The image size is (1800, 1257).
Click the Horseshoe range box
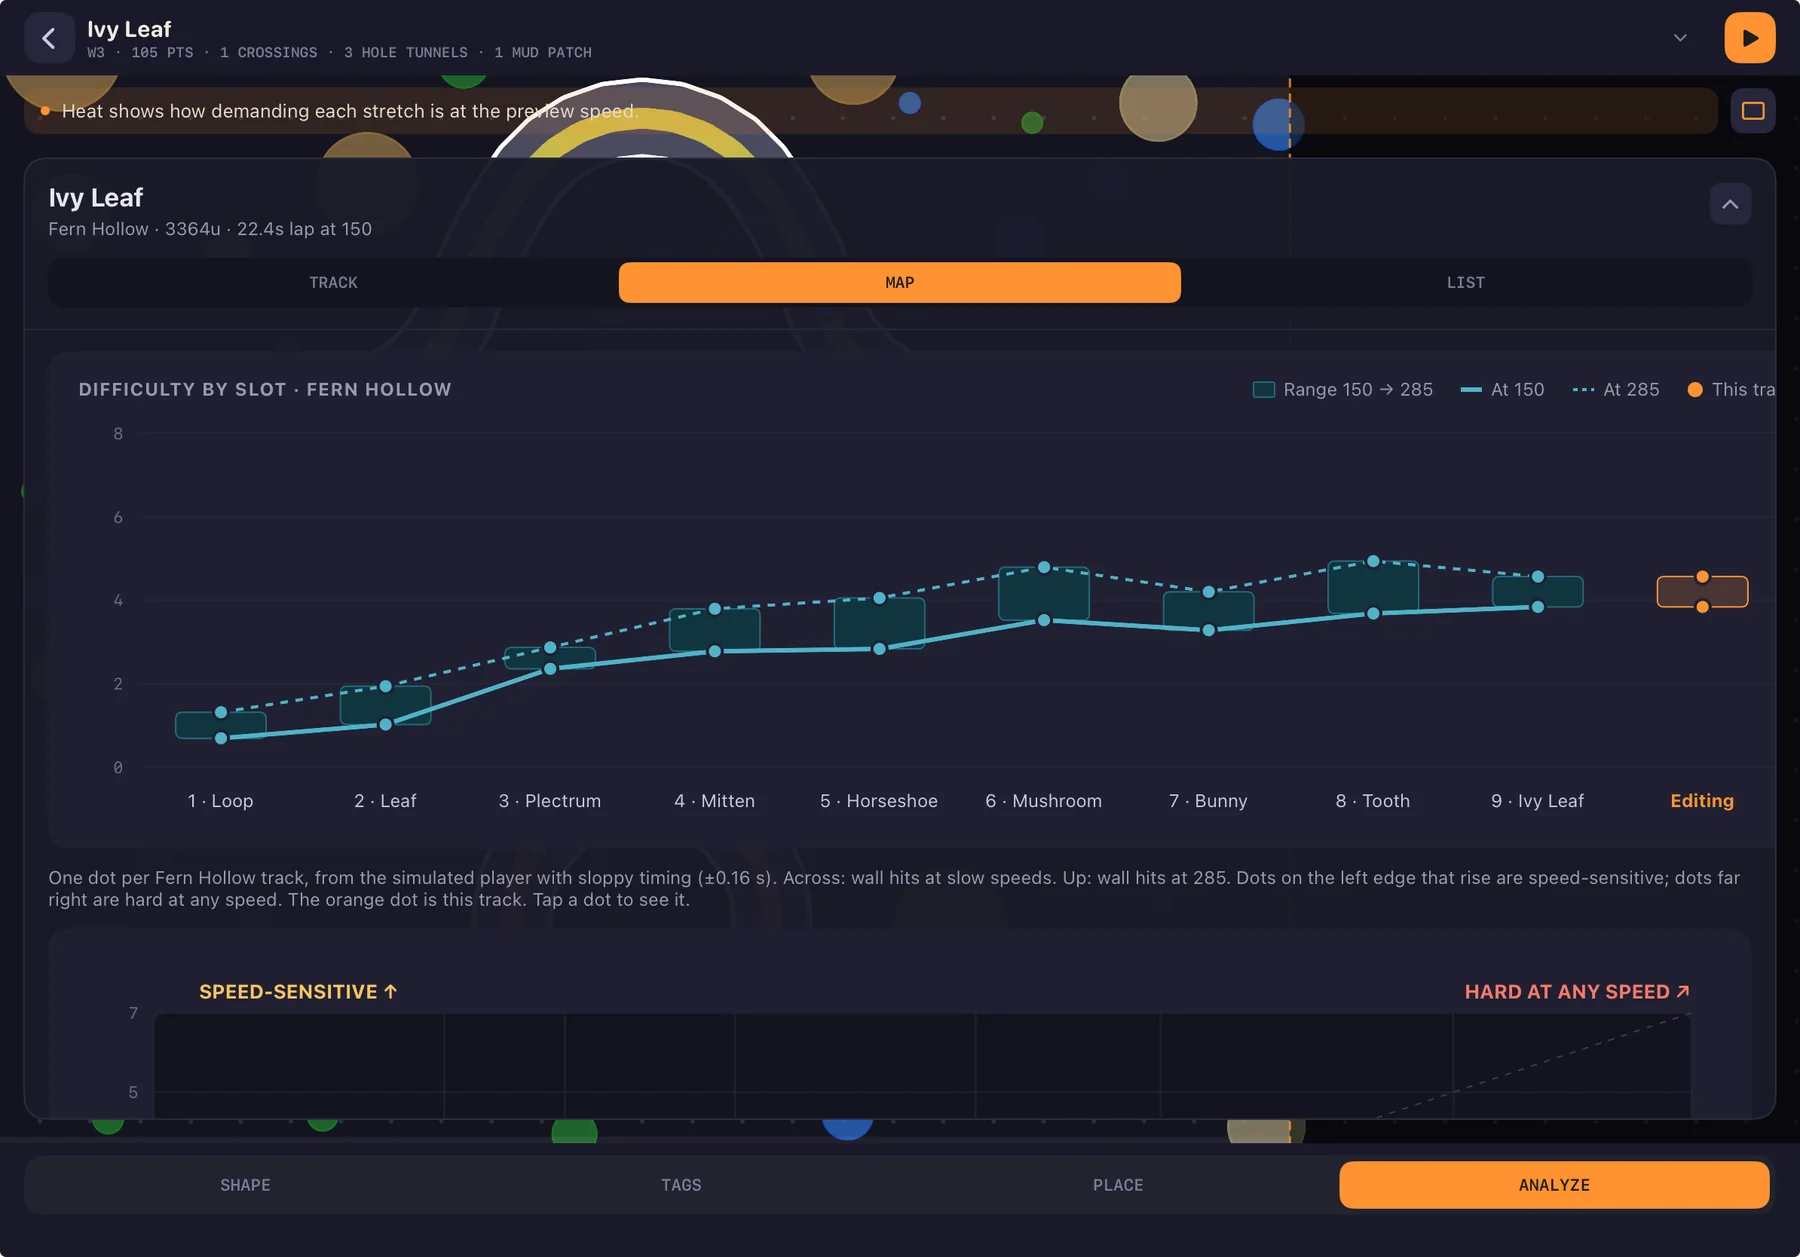tap(879, 623)
